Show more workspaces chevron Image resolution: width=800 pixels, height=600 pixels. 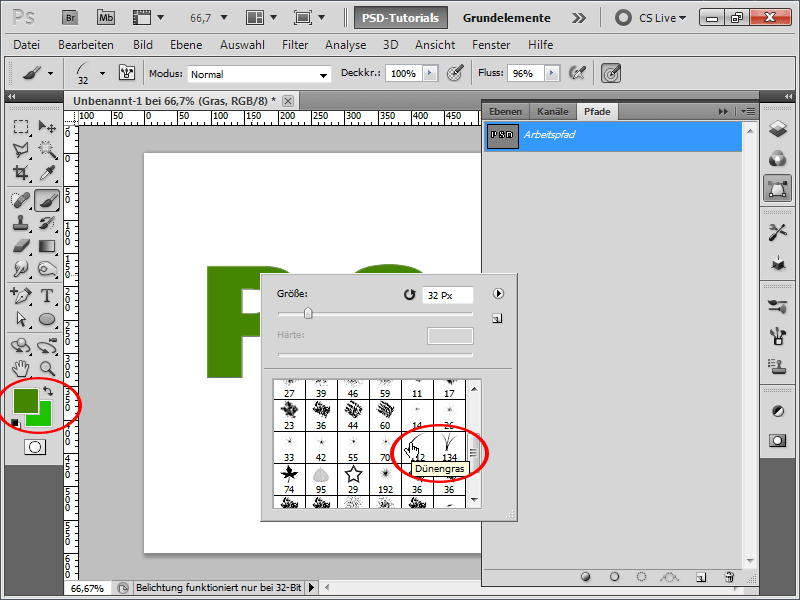click(x=579, y=18)
